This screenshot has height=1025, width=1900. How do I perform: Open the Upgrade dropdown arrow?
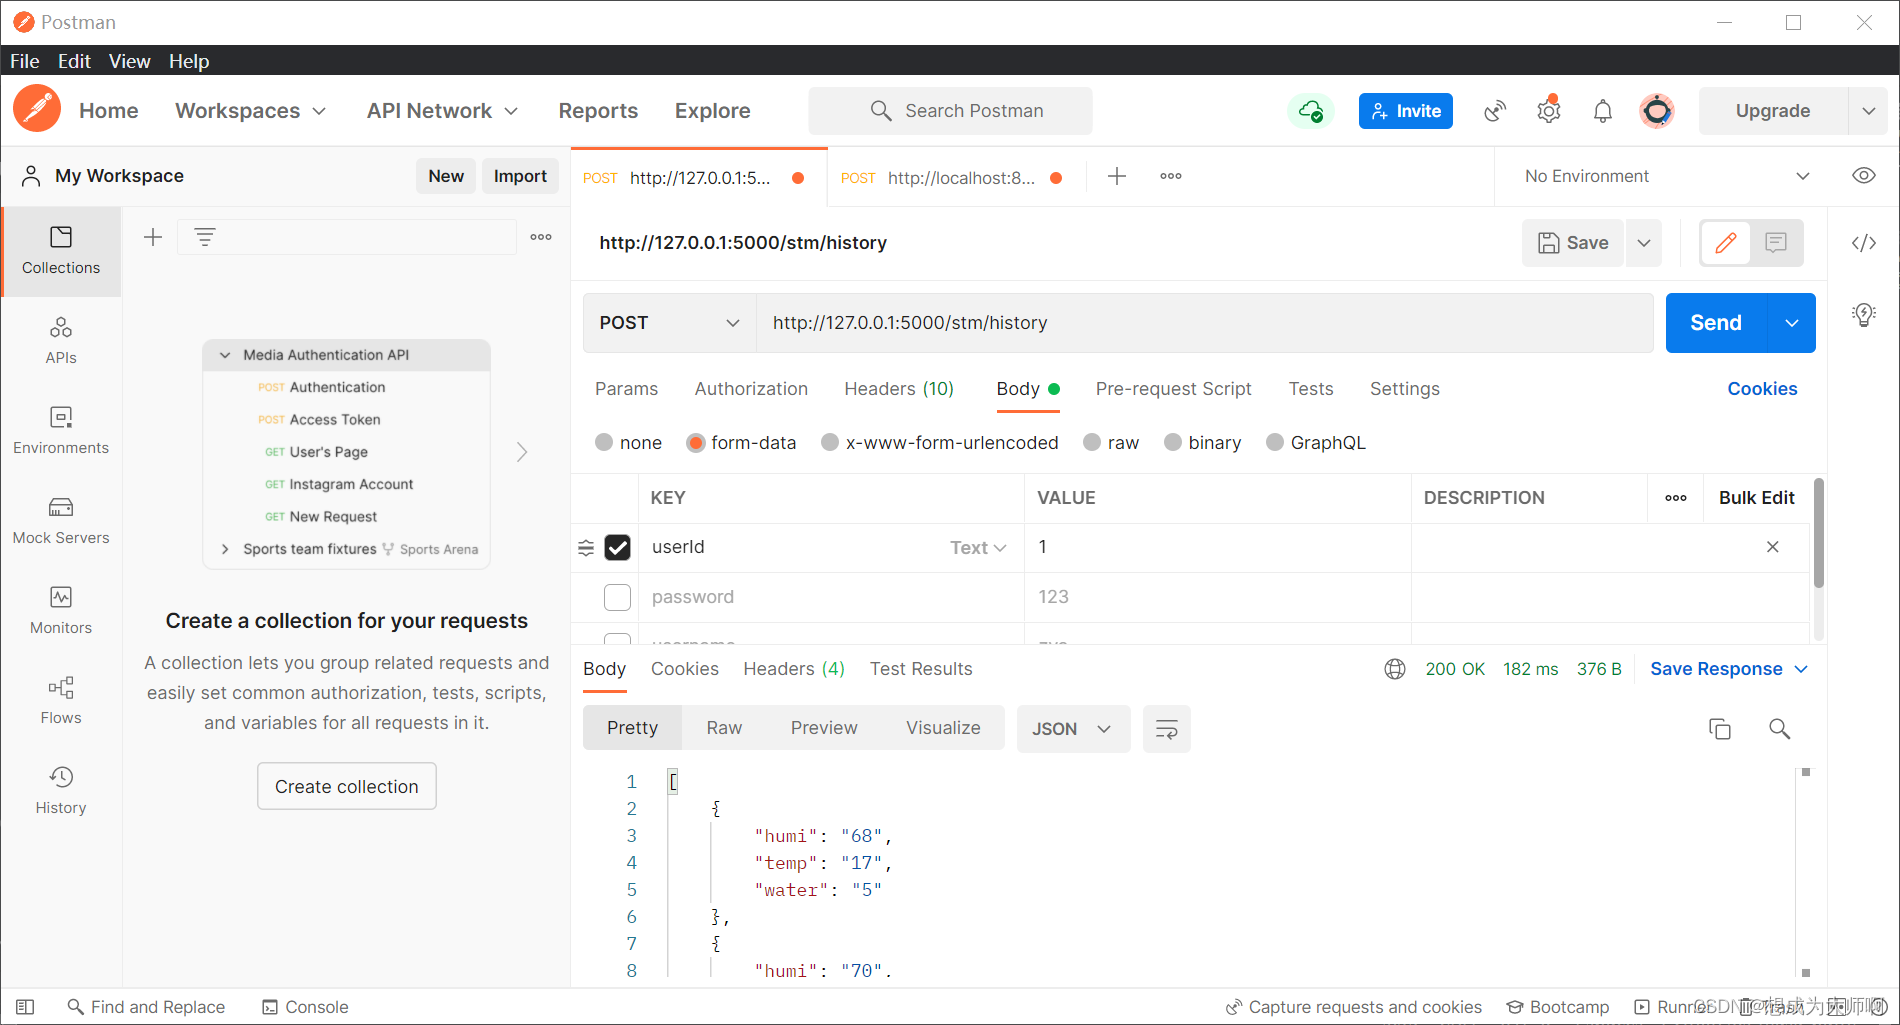pyautogui.click(x=1868, y=111)
